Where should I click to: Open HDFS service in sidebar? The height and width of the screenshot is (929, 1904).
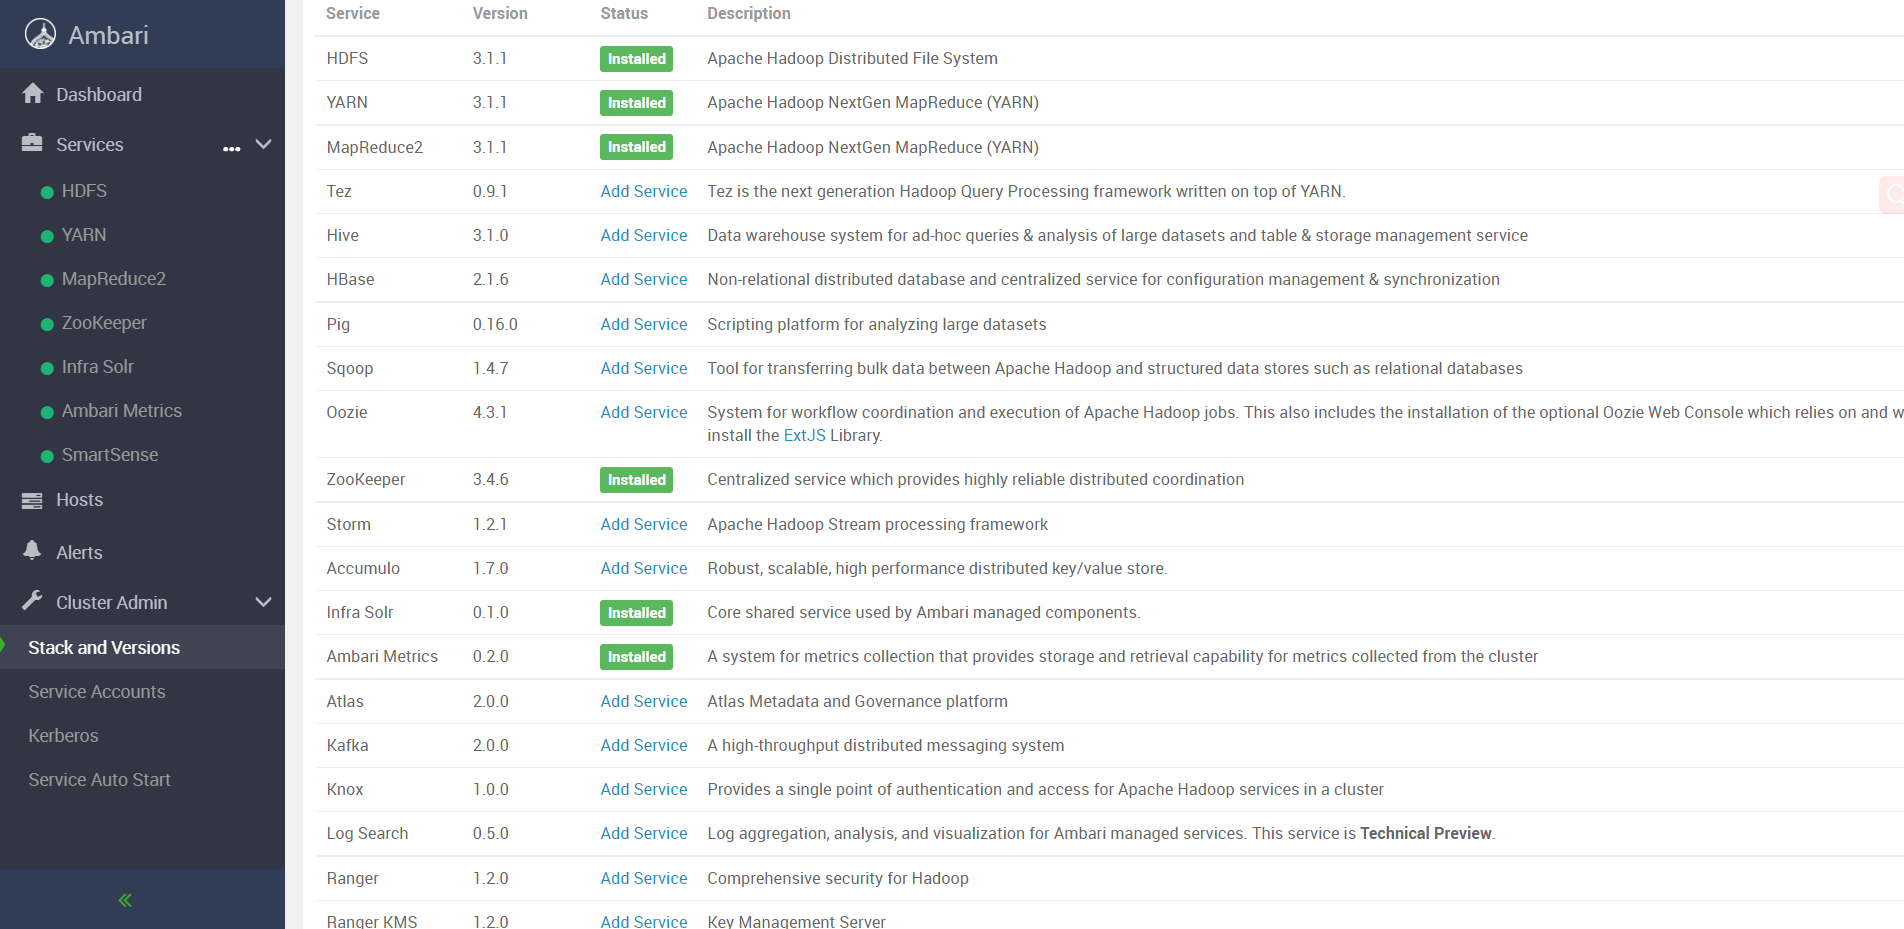click(84, 191)
